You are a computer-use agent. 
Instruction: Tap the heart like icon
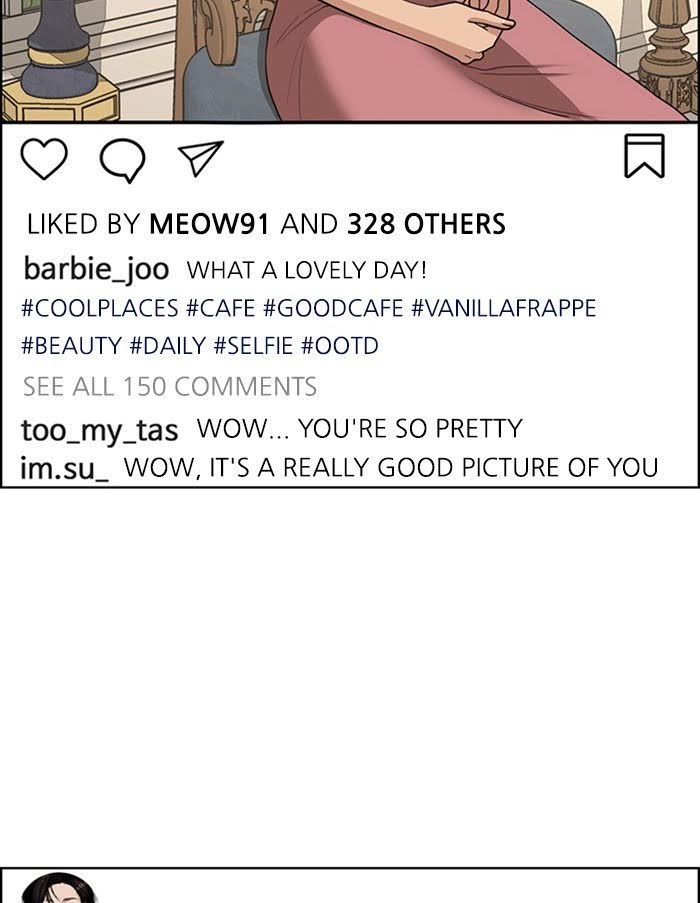coord(44,159)
